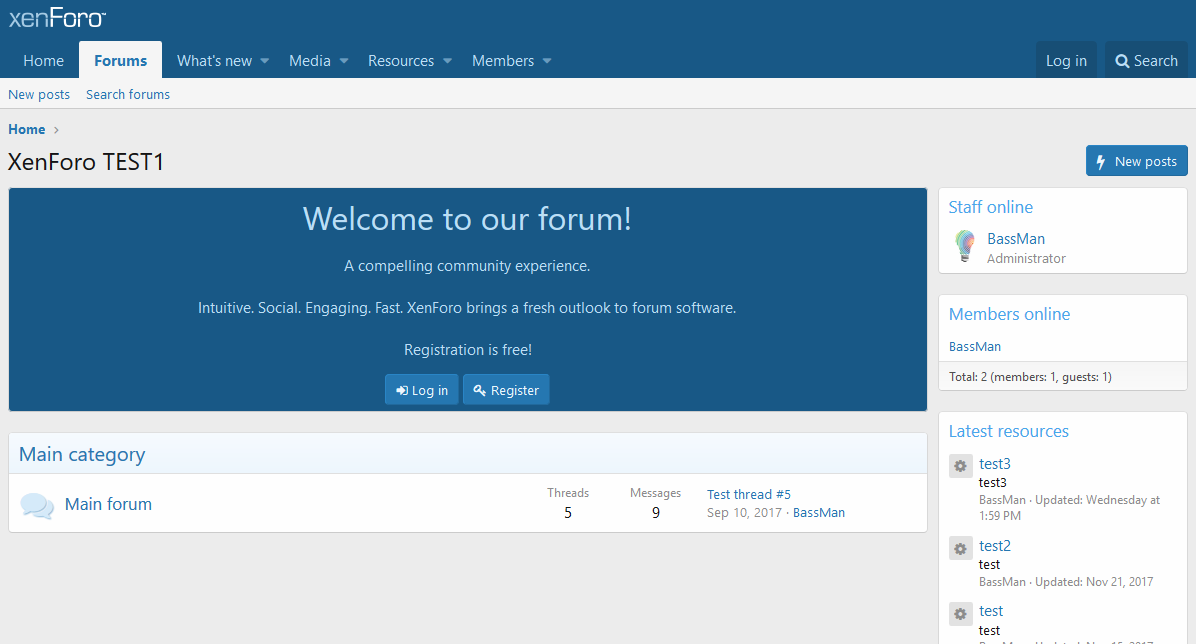
Task: Open the Main forum link
Action: click(108, 504)
